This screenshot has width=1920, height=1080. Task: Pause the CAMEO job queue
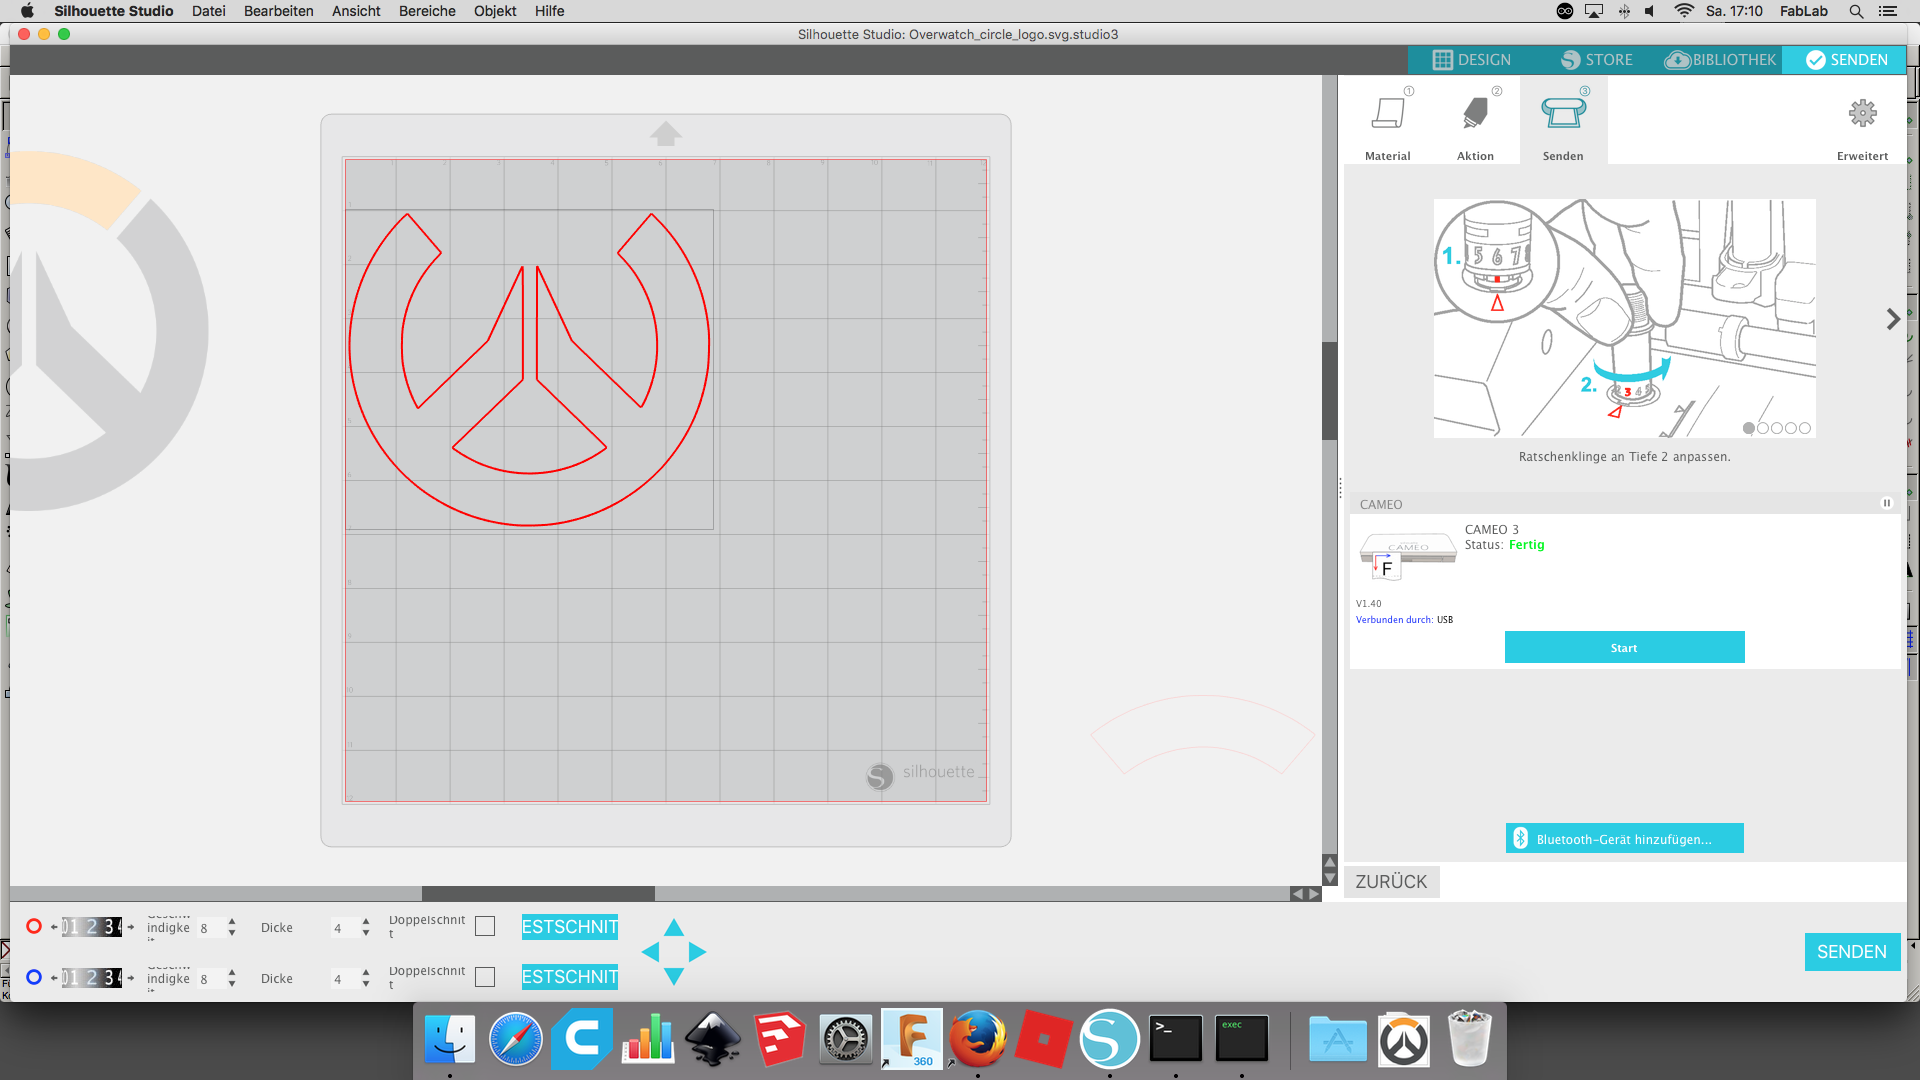tap(1887, 503)
